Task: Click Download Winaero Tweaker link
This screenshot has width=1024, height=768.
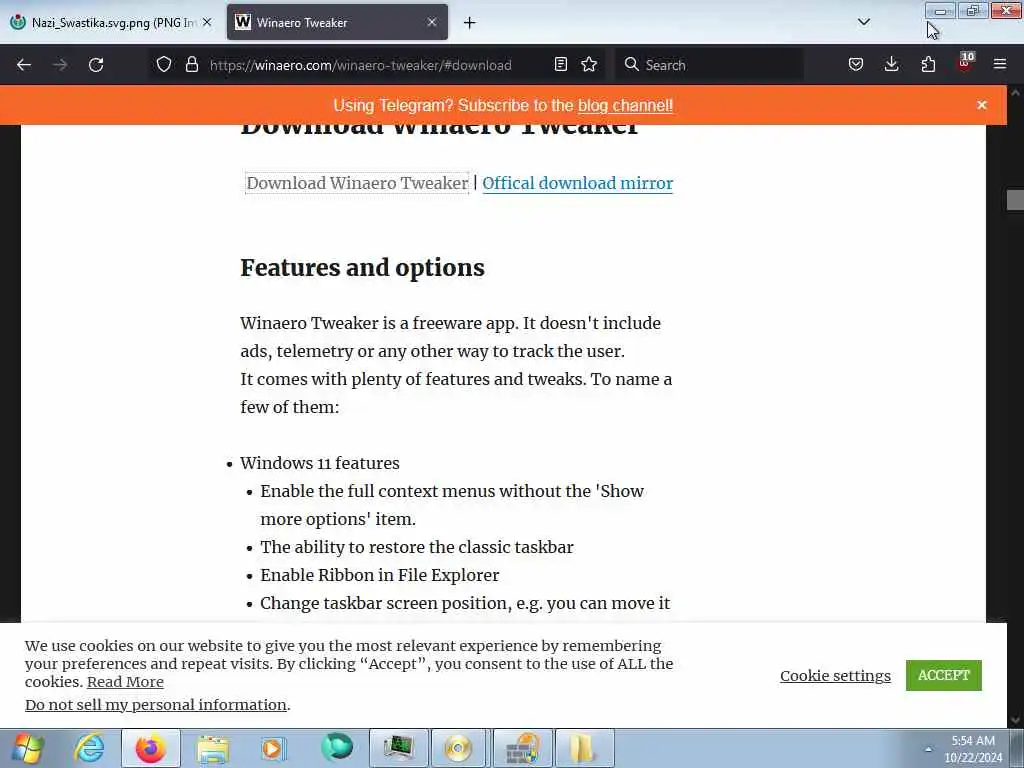Action: pyautogui.click(x=357, y=183)
